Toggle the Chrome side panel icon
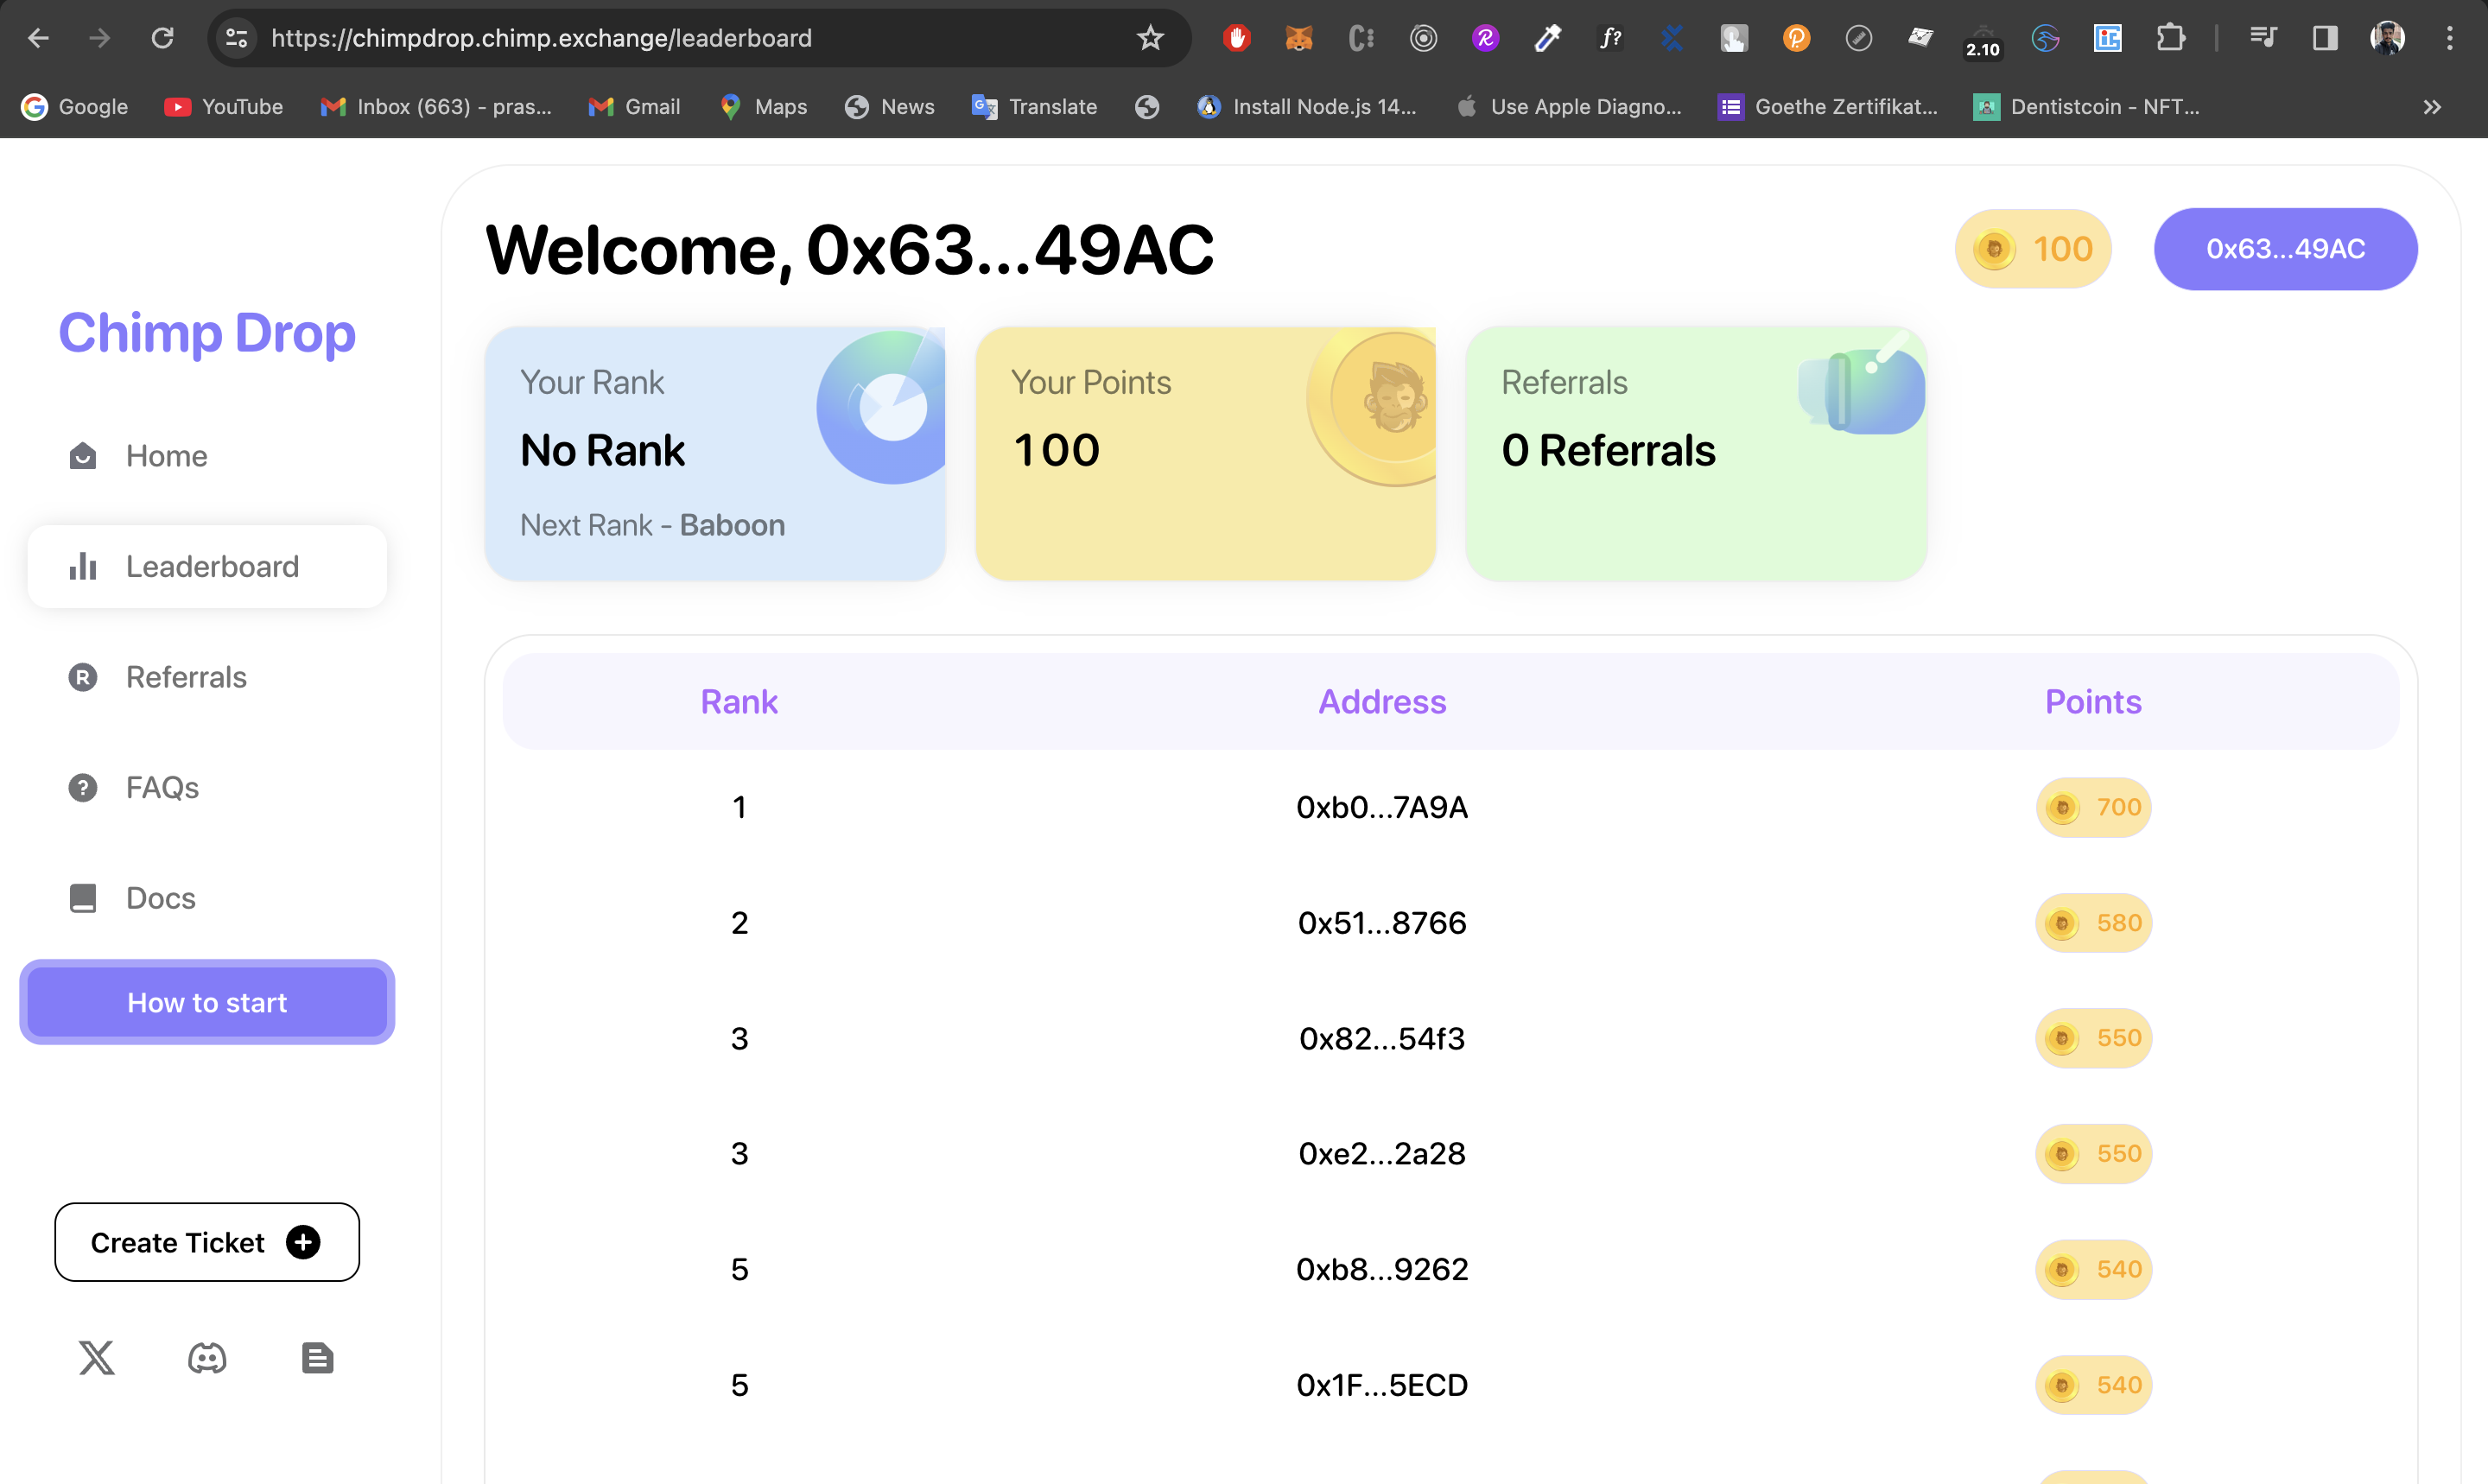 pyautogui.click(x=2325, y=38)
